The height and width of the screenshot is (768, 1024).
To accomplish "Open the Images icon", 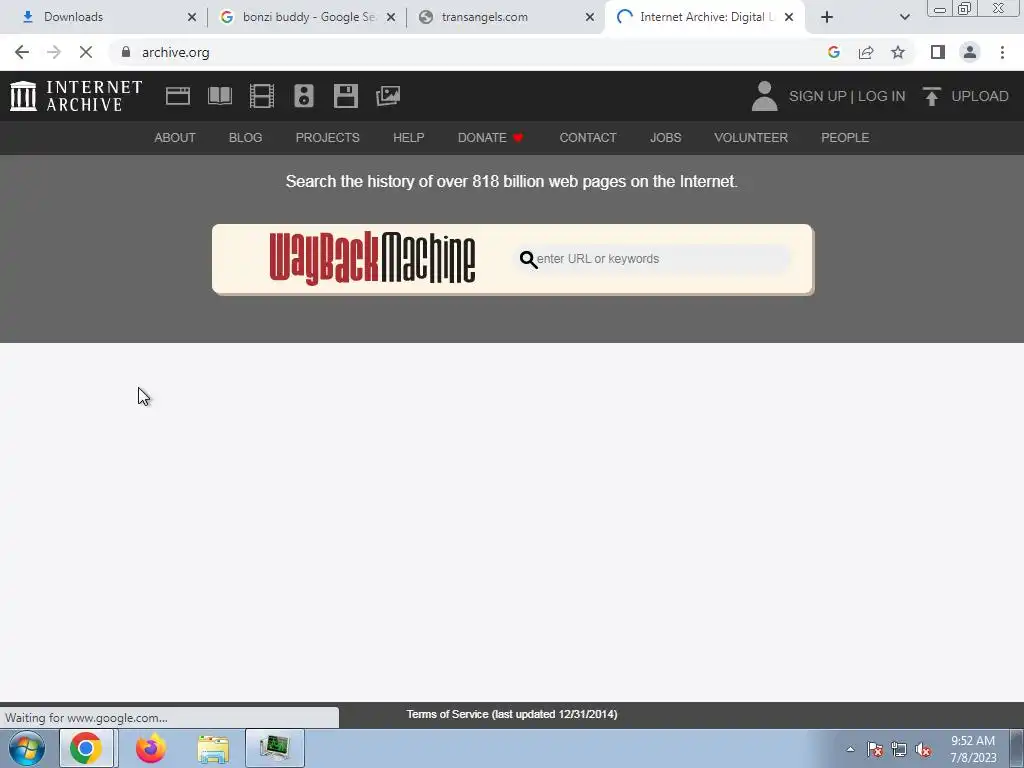I will 388,96.
